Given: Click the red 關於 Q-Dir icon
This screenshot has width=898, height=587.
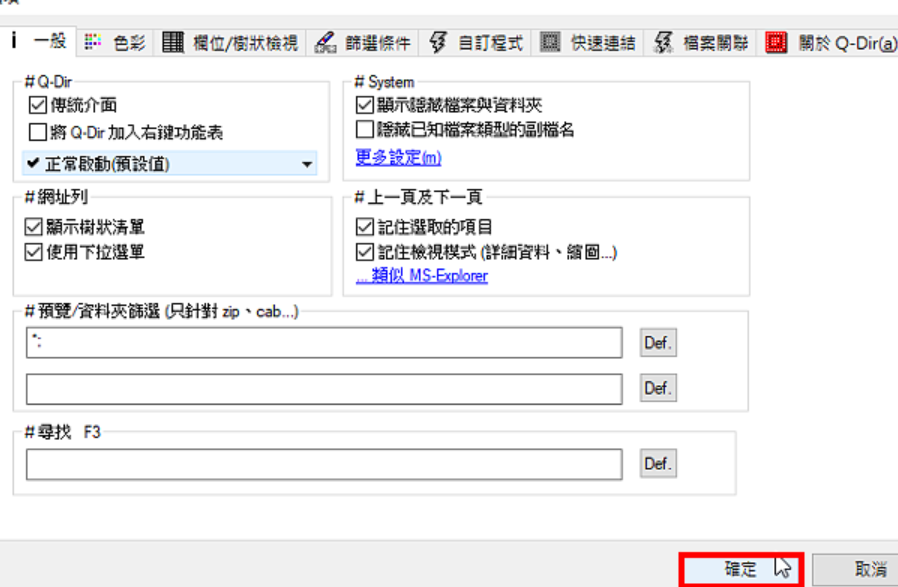Looking at the screenshot, I should click(776, 42).
